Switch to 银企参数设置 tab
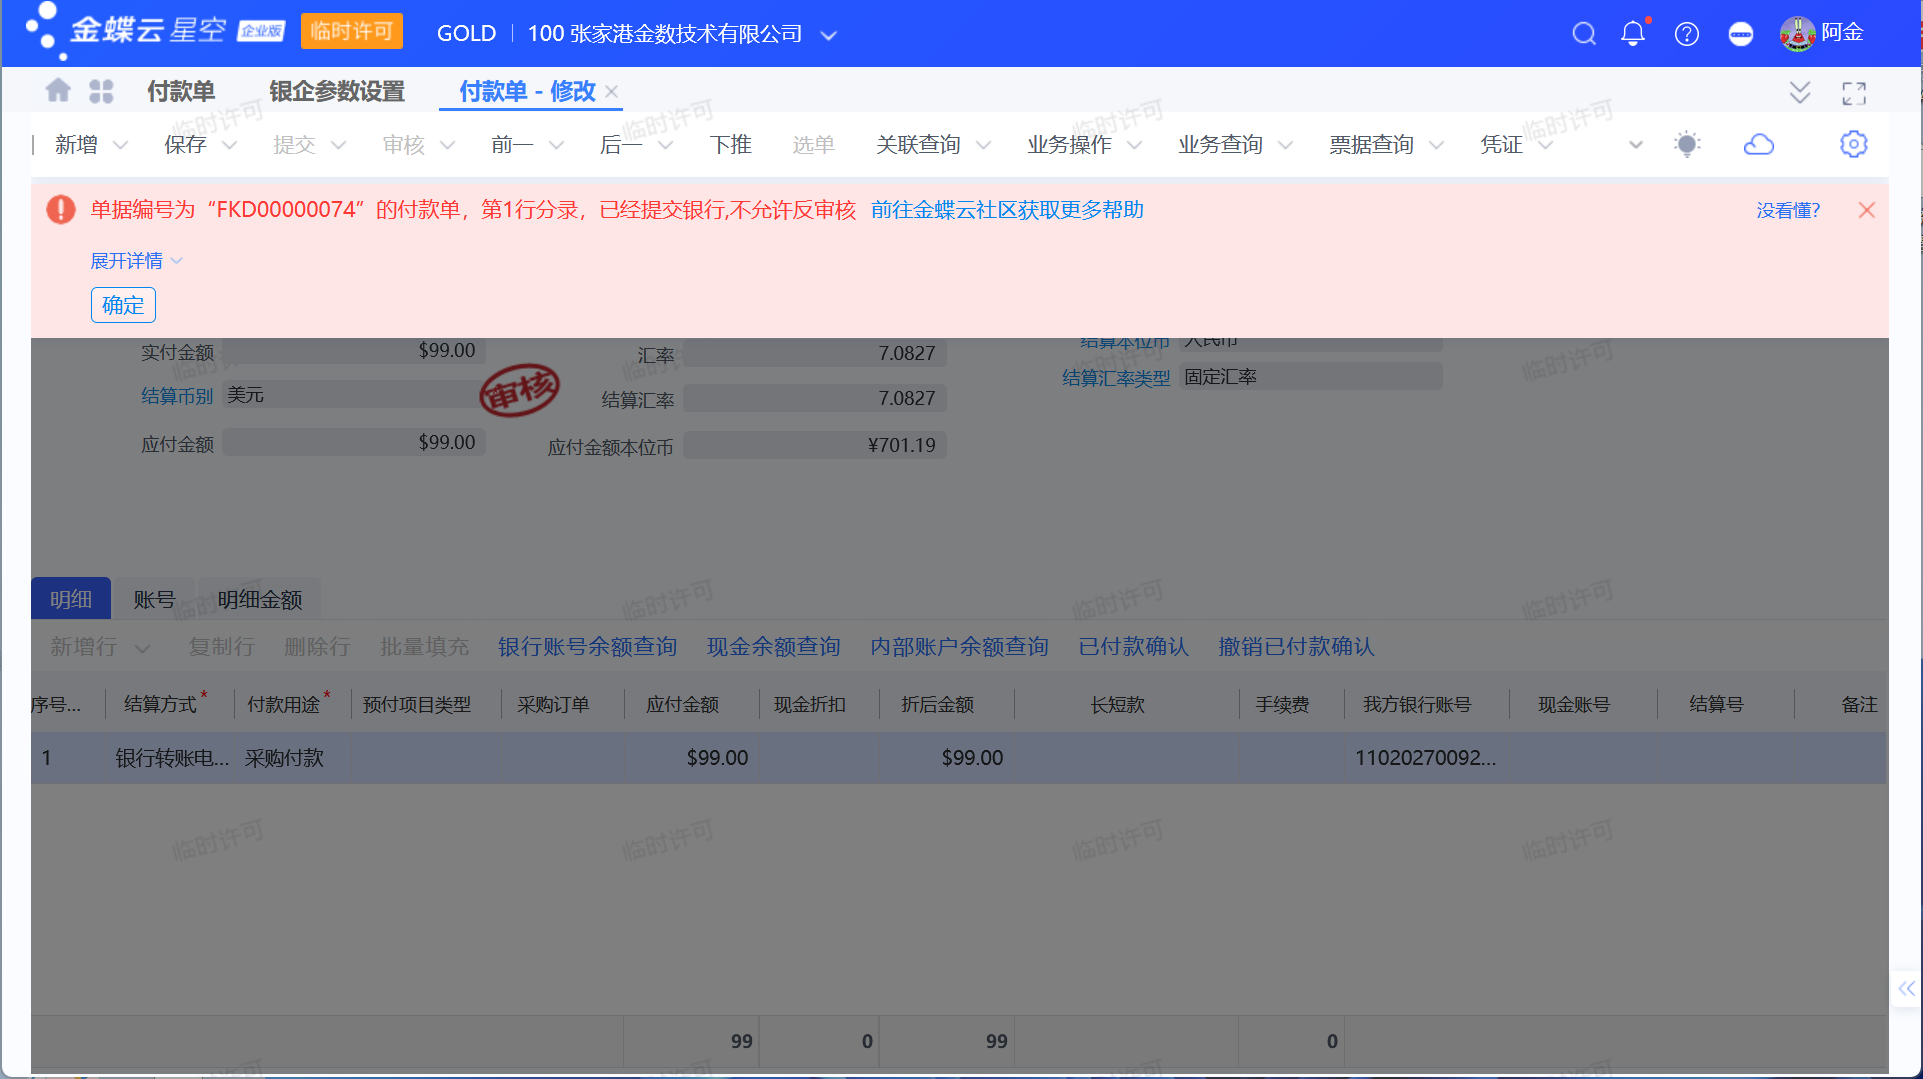This screenshot has height=1079, width=1923. point(337,91)
